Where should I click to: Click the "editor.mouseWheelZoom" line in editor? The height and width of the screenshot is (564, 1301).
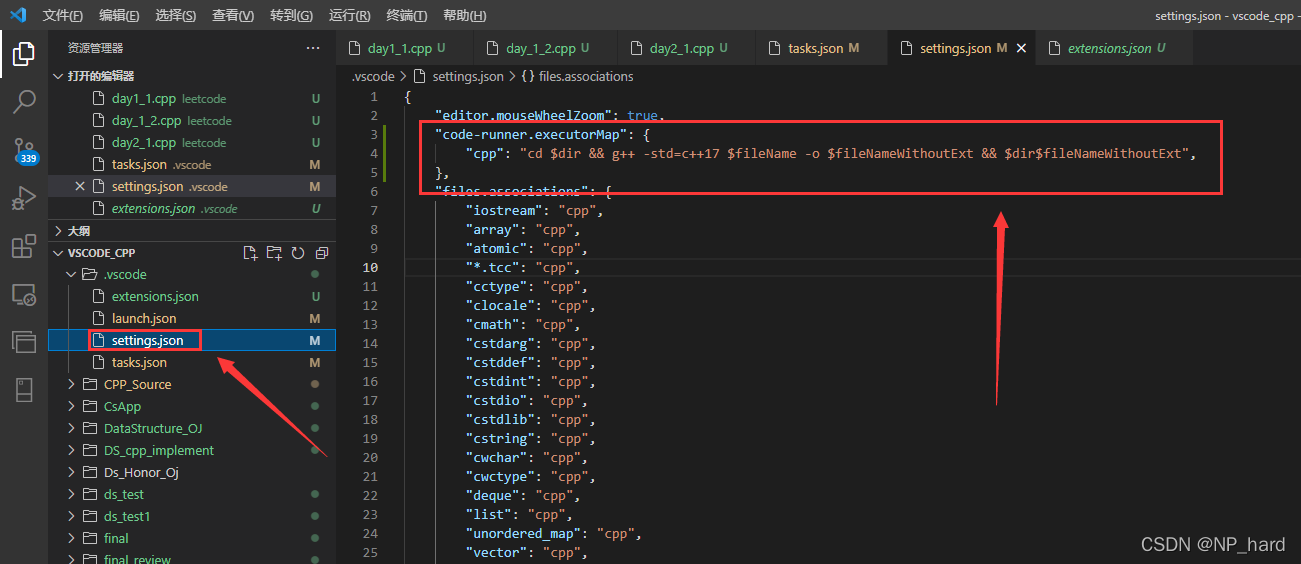[549, 116]
